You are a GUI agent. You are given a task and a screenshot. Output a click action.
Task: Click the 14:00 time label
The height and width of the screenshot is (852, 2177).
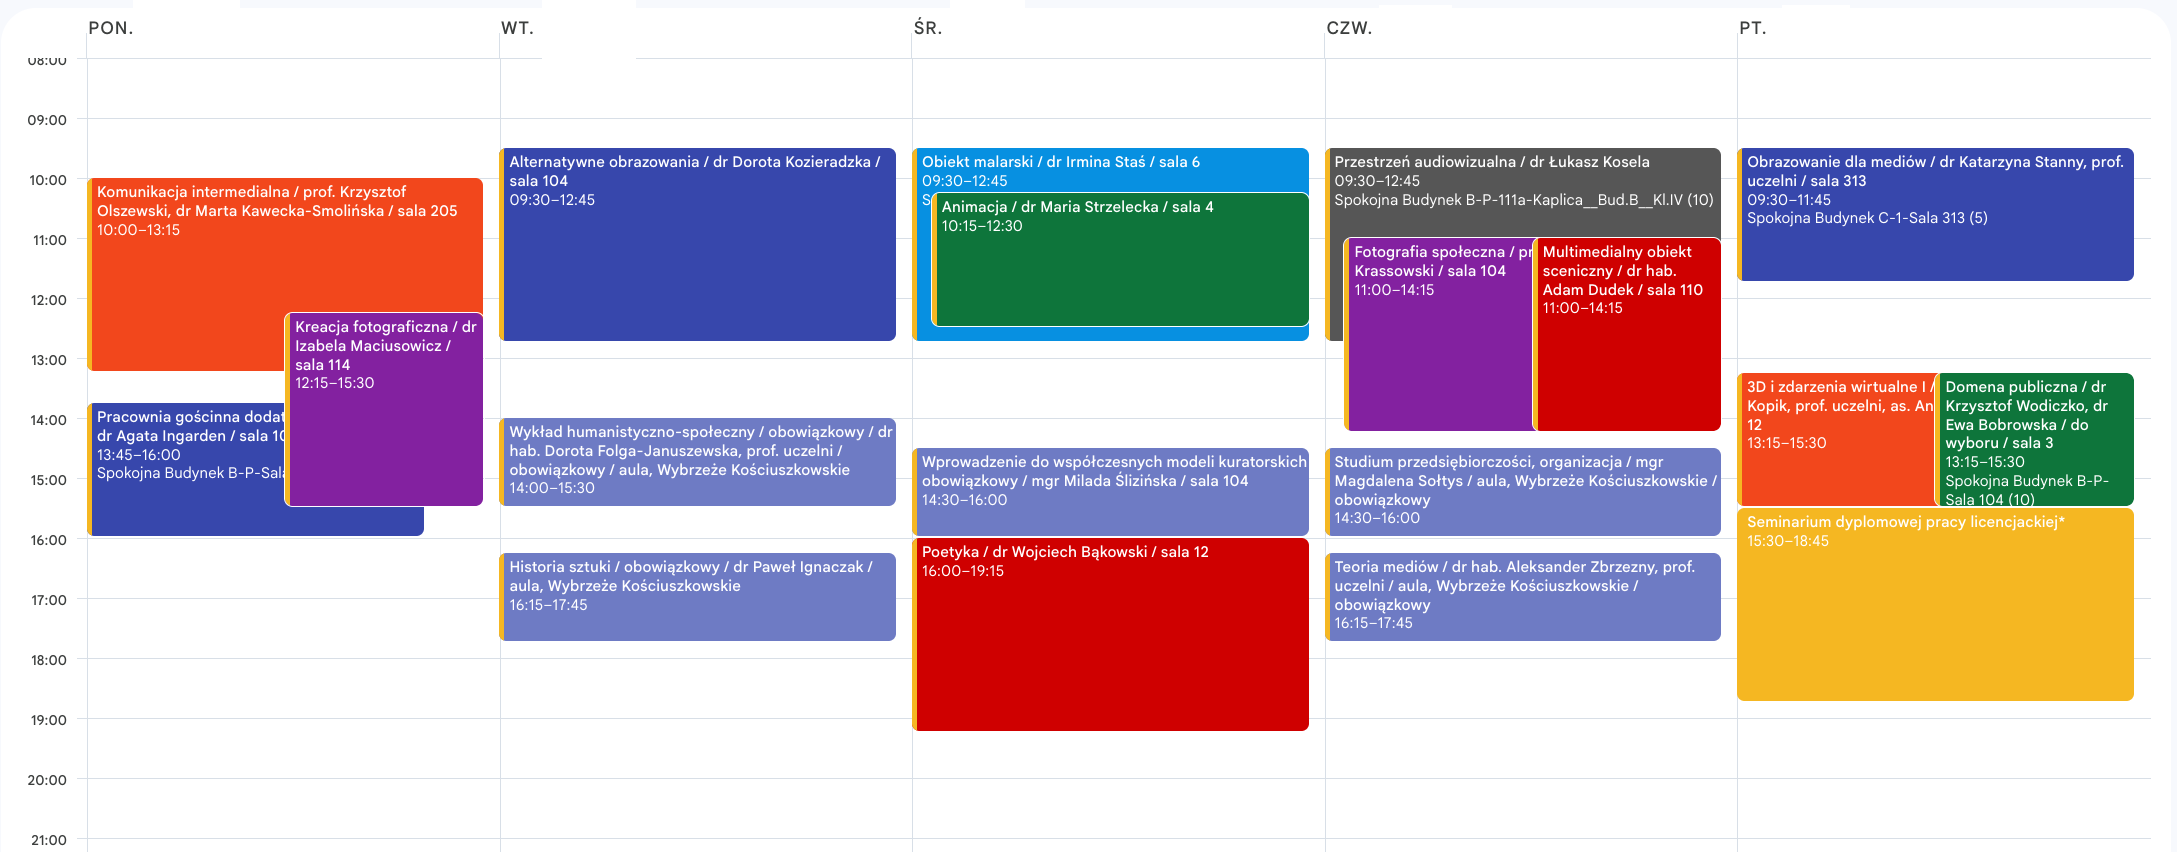(47, 420)
